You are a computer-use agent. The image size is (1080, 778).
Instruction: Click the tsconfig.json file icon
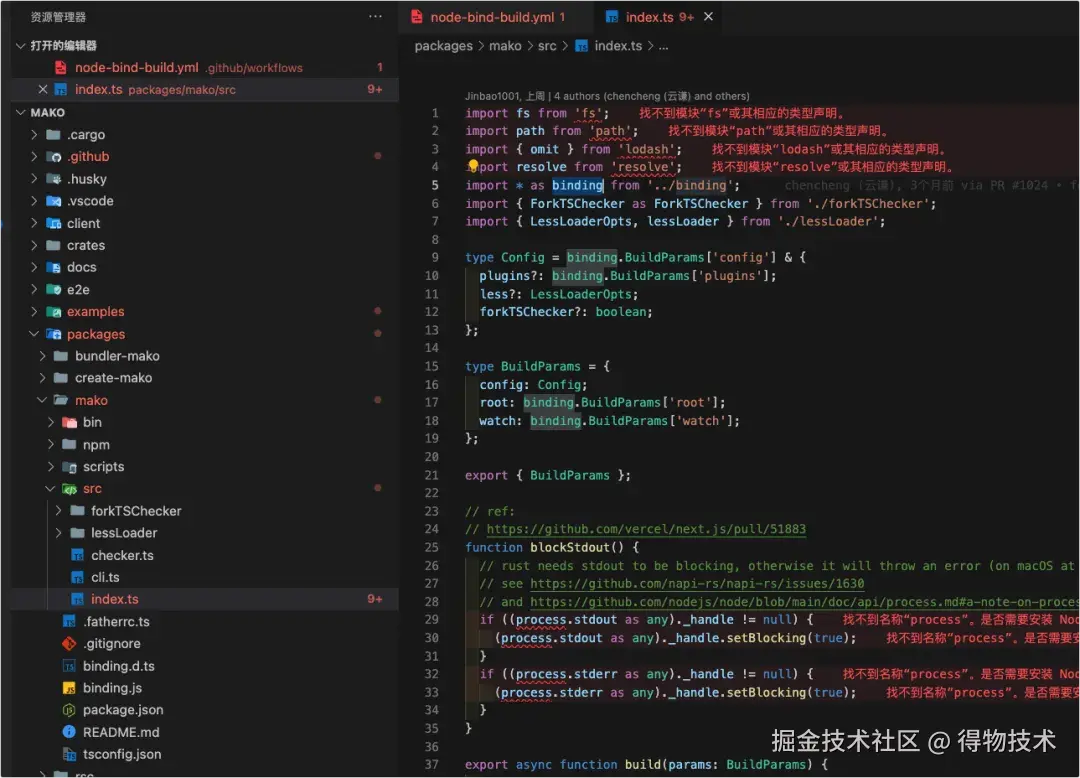click(x=69, y=755)
